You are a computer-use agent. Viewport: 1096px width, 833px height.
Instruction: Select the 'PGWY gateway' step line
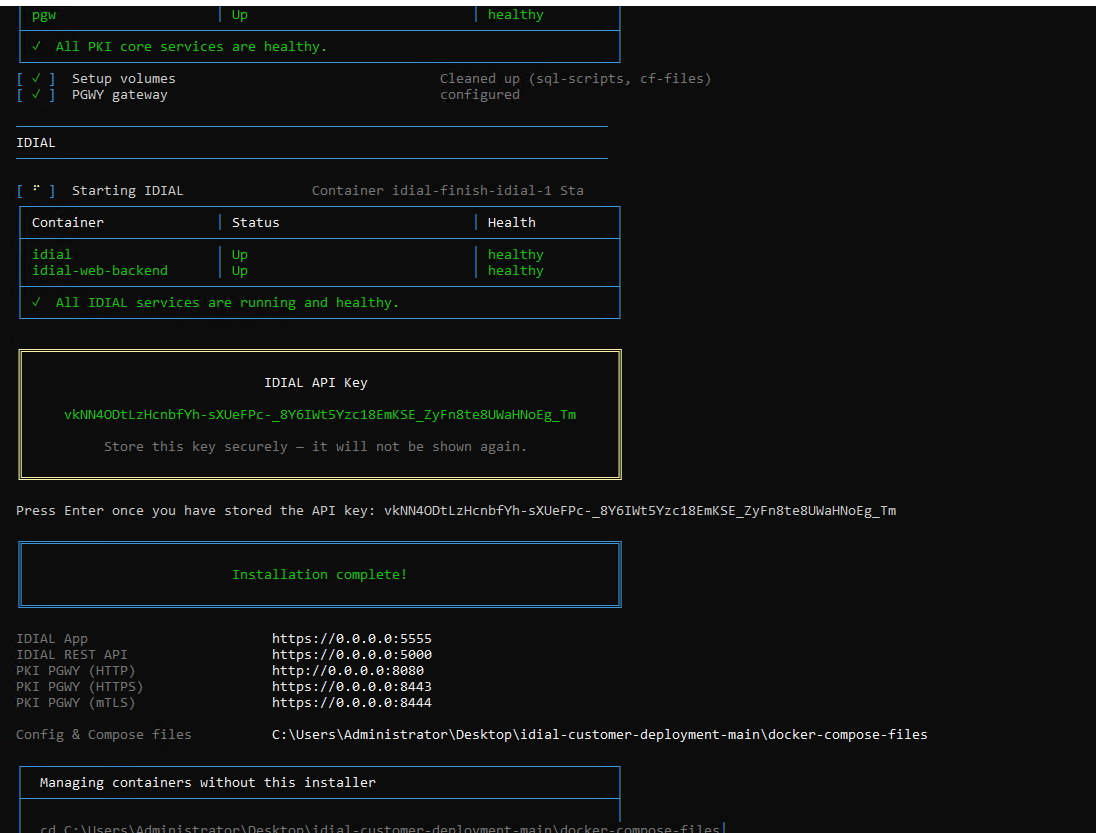tap(120, 95)
